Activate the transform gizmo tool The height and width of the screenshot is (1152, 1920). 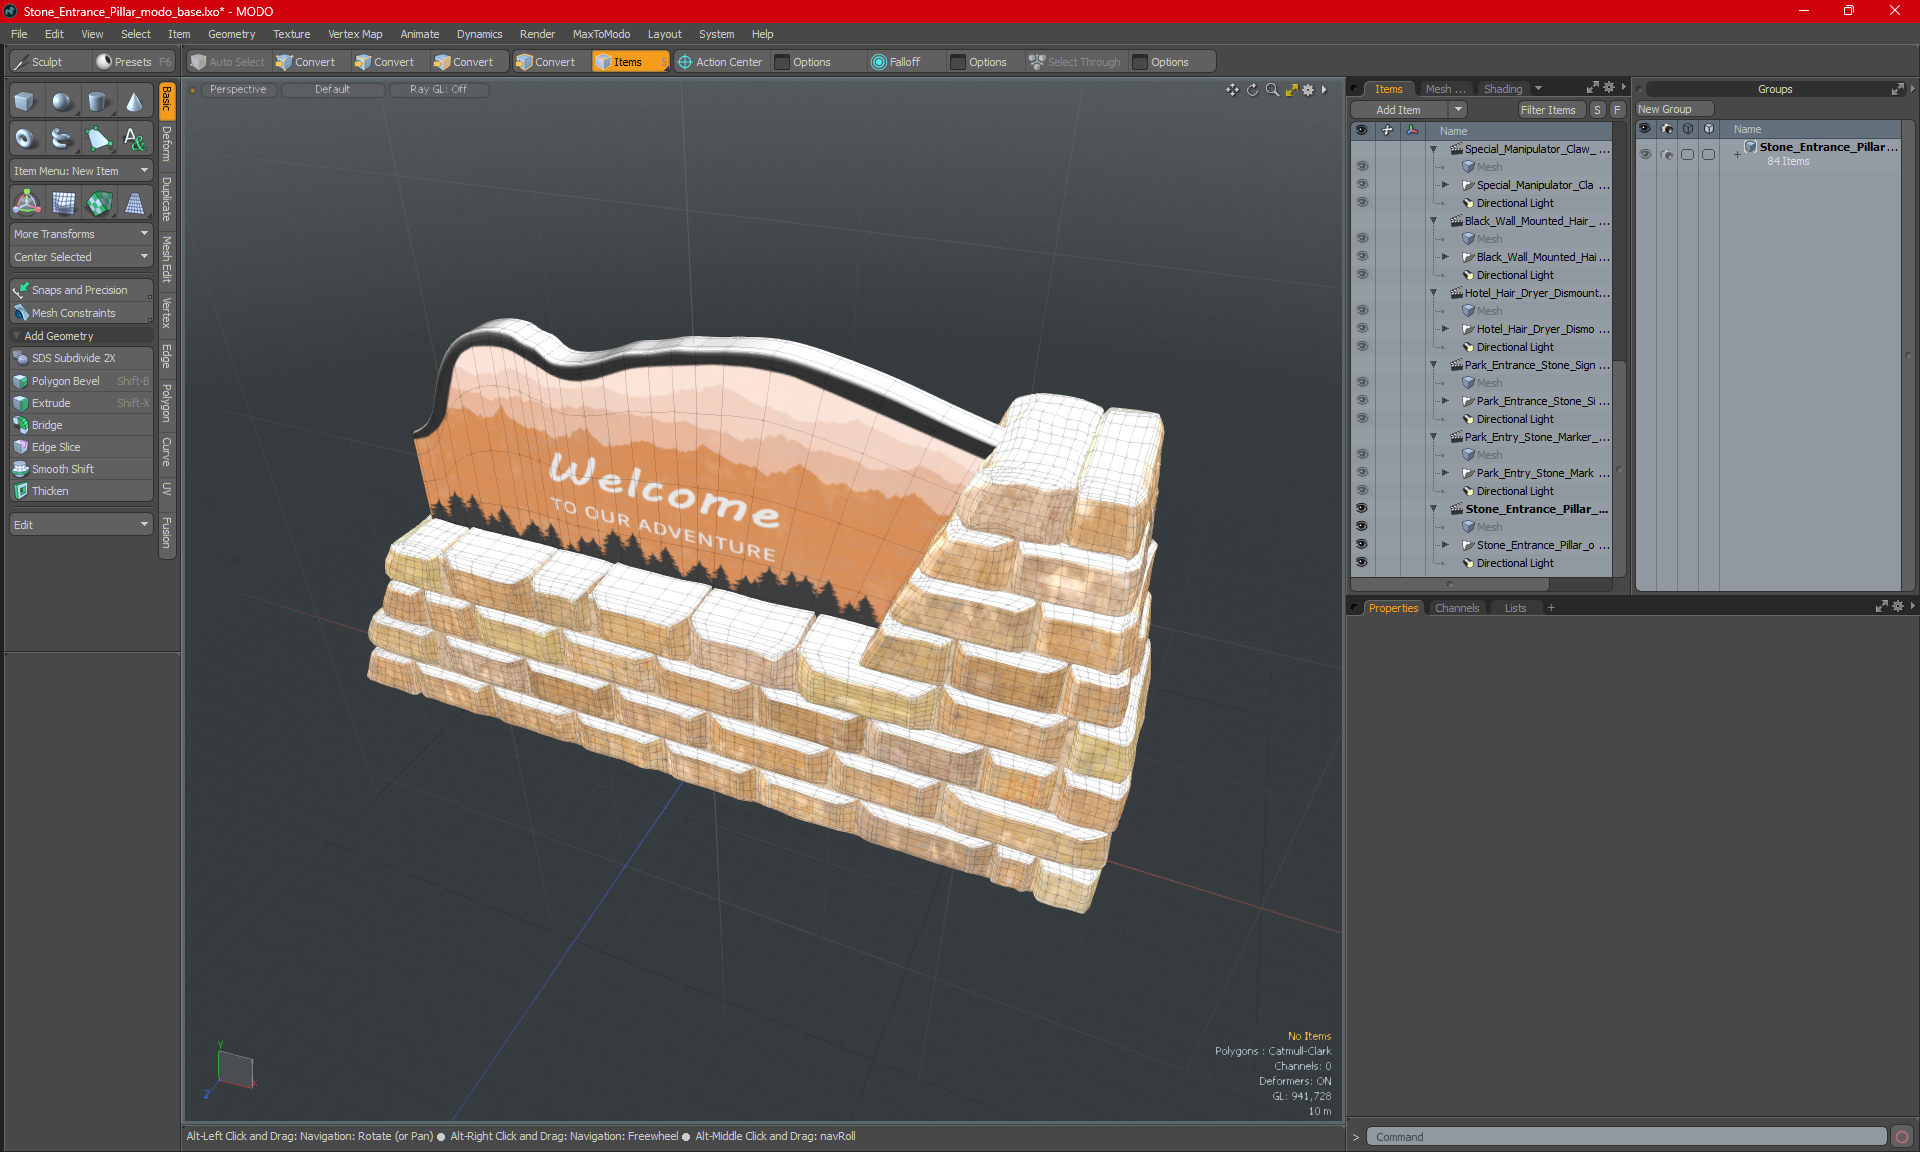click(x=27, y=203)
